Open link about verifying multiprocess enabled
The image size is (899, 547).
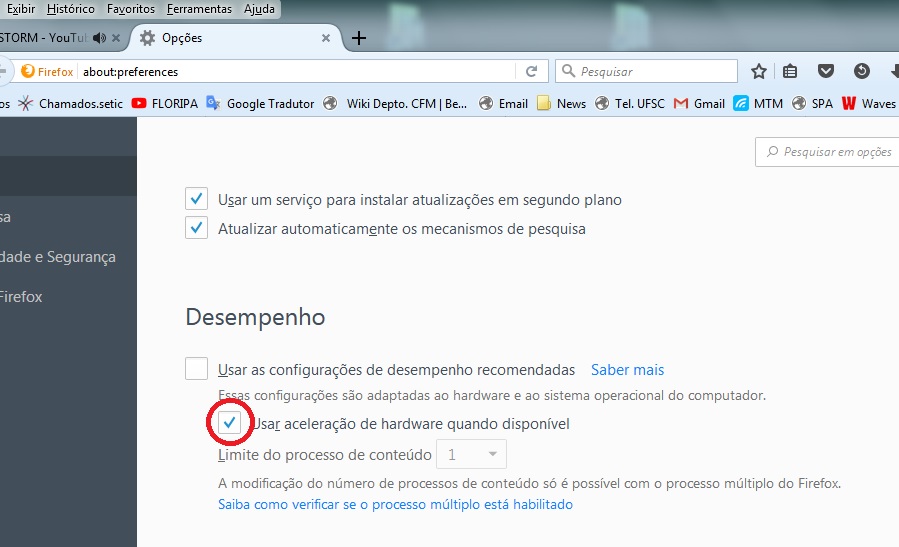point(395,505)
